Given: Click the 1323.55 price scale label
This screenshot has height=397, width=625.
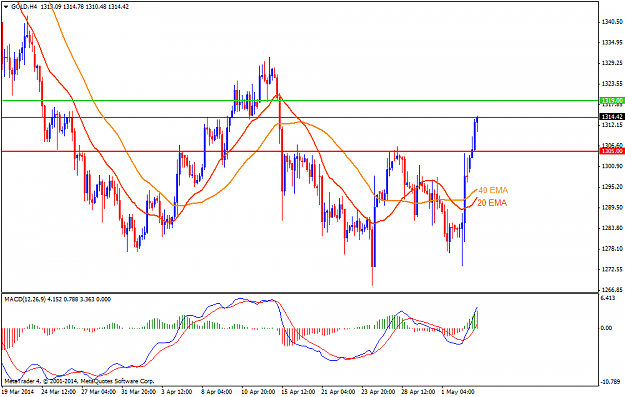Looking at the screenshot, I should tap(612, 84).
